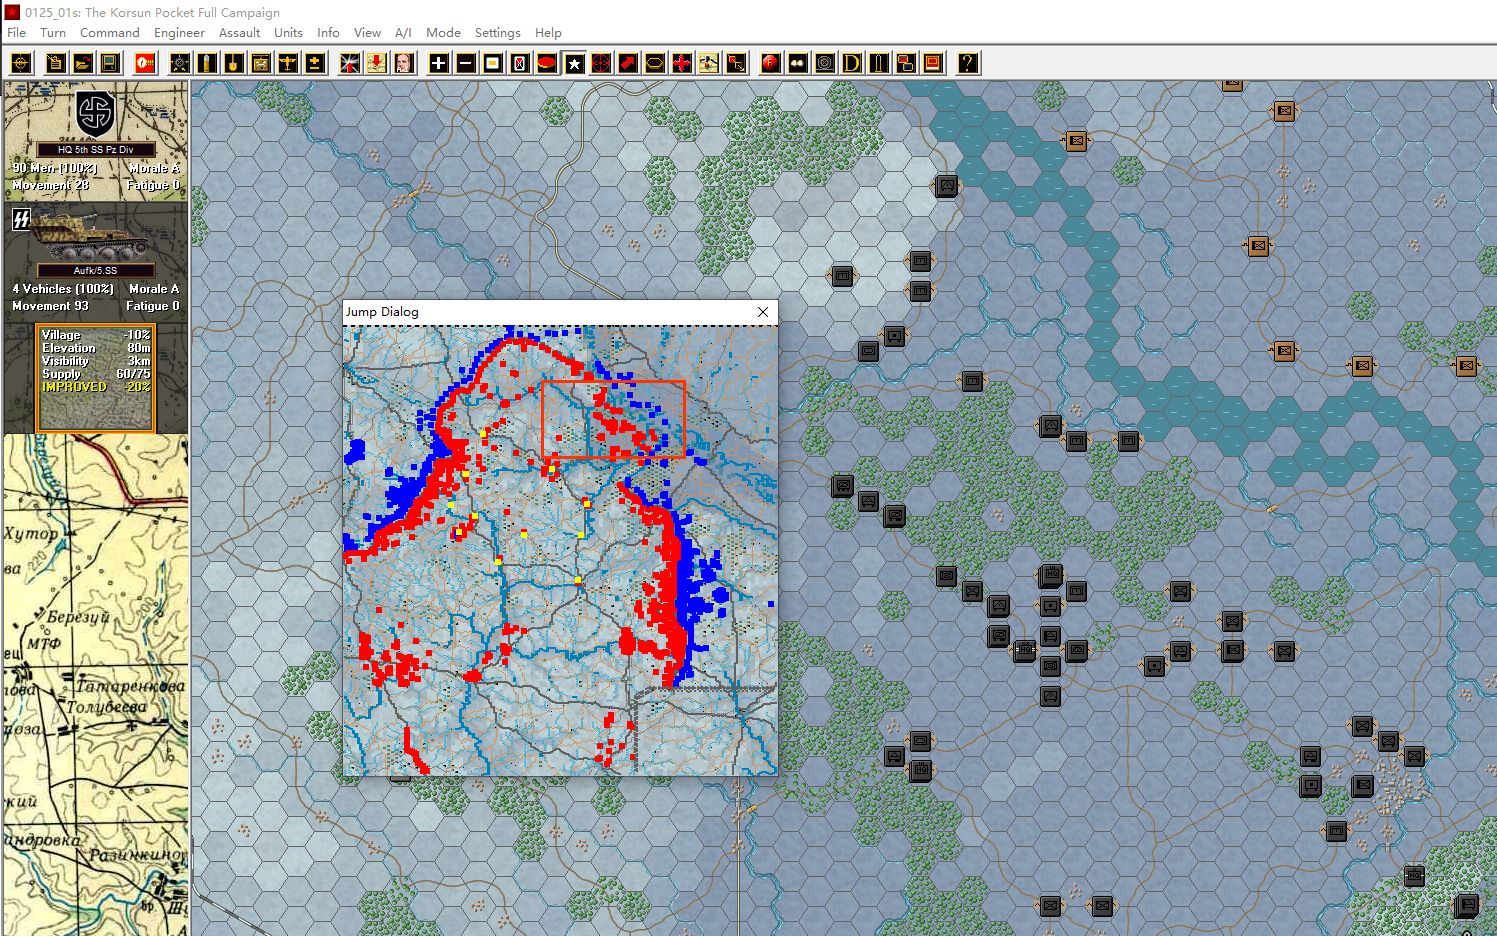Select the HQ 5th SS Pz Div unit card

tap(96, 141)
